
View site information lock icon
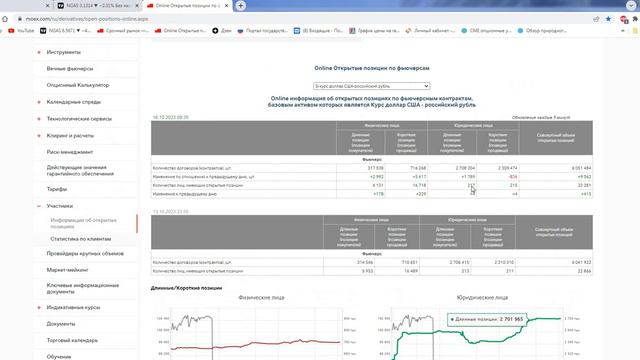[20, 19]
